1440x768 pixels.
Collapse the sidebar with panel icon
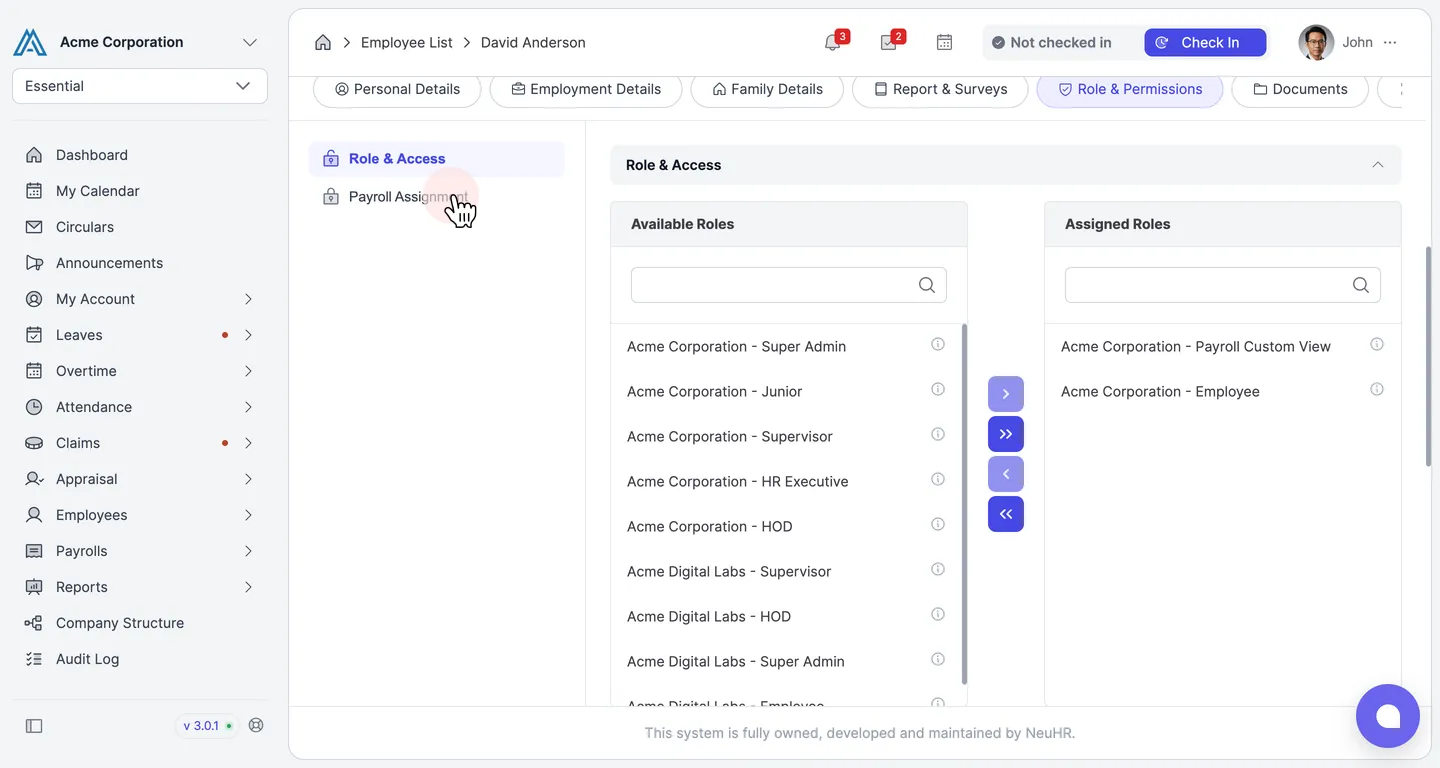pyautogui.click(x=34, y=726)
